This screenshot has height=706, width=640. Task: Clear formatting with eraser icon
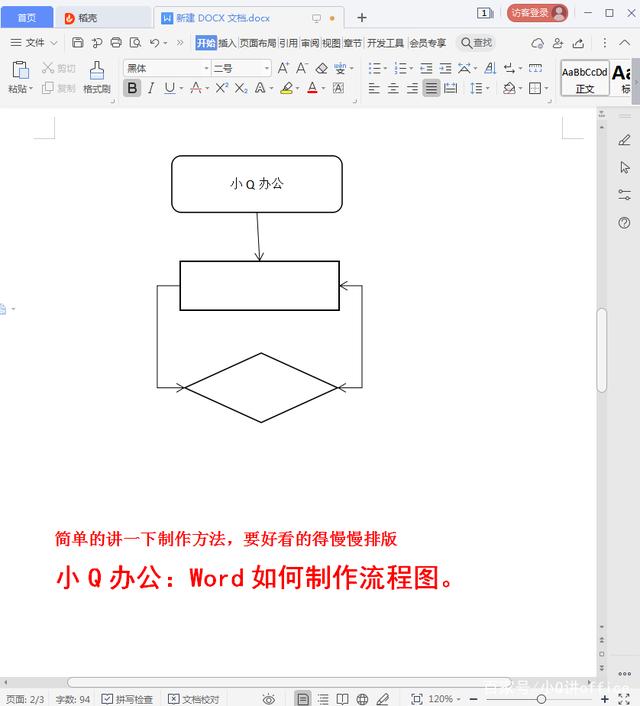point(321,68)
